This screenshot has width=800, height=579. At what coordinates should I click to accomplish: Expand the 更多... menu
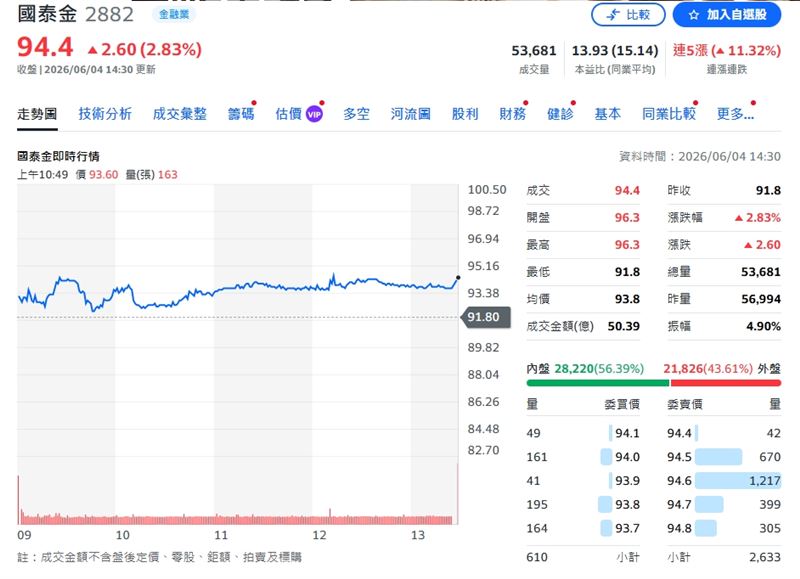(x=735, y=114)
